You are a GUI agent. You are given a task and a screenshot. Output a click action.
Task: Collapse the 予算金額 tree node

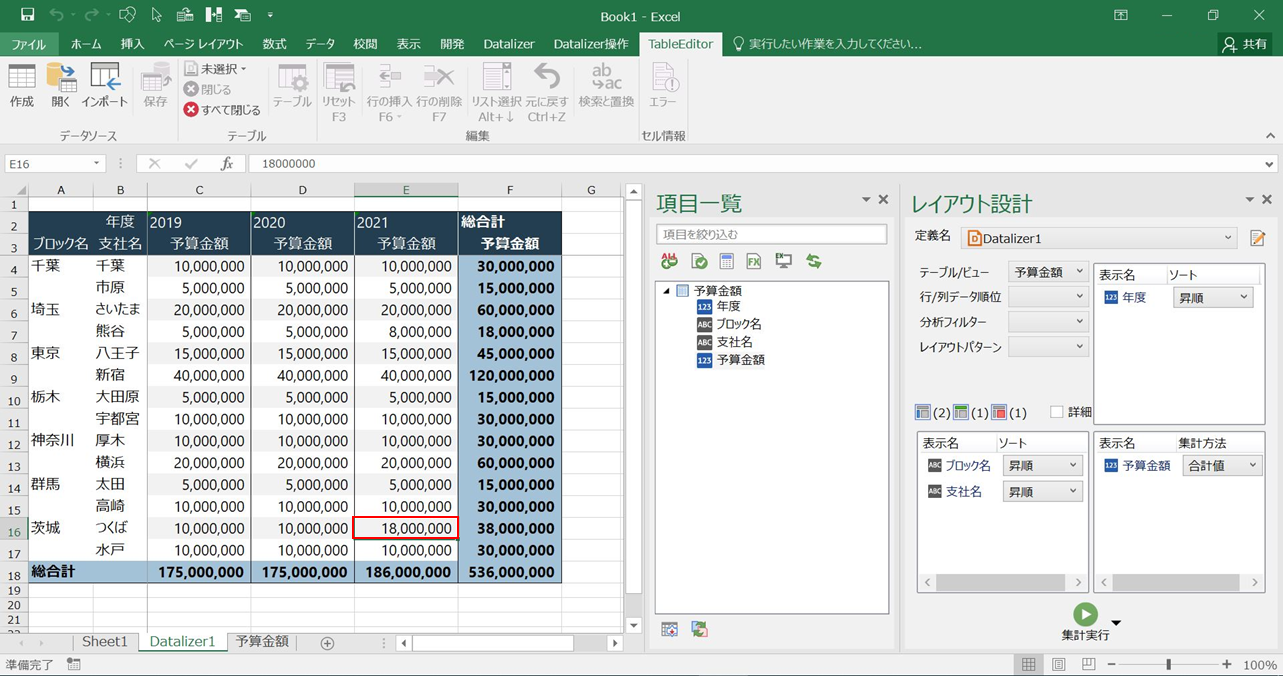(667, 291)
